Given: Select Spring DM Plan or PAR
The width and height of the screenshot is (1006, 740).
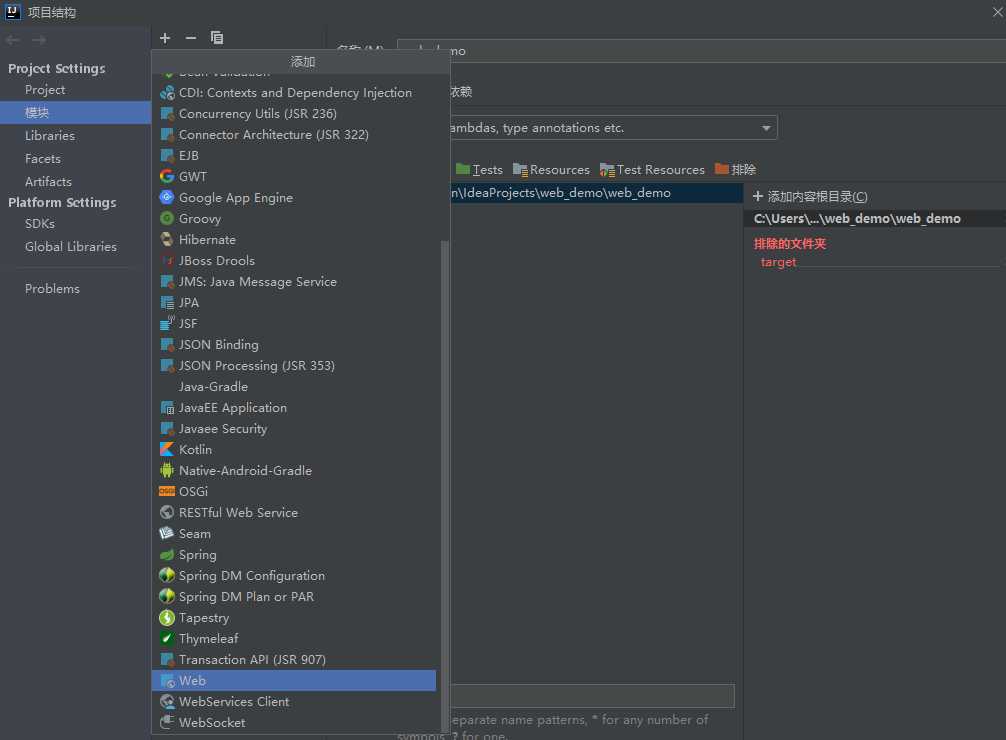Looking at the screenshot, I should point(294,596).
